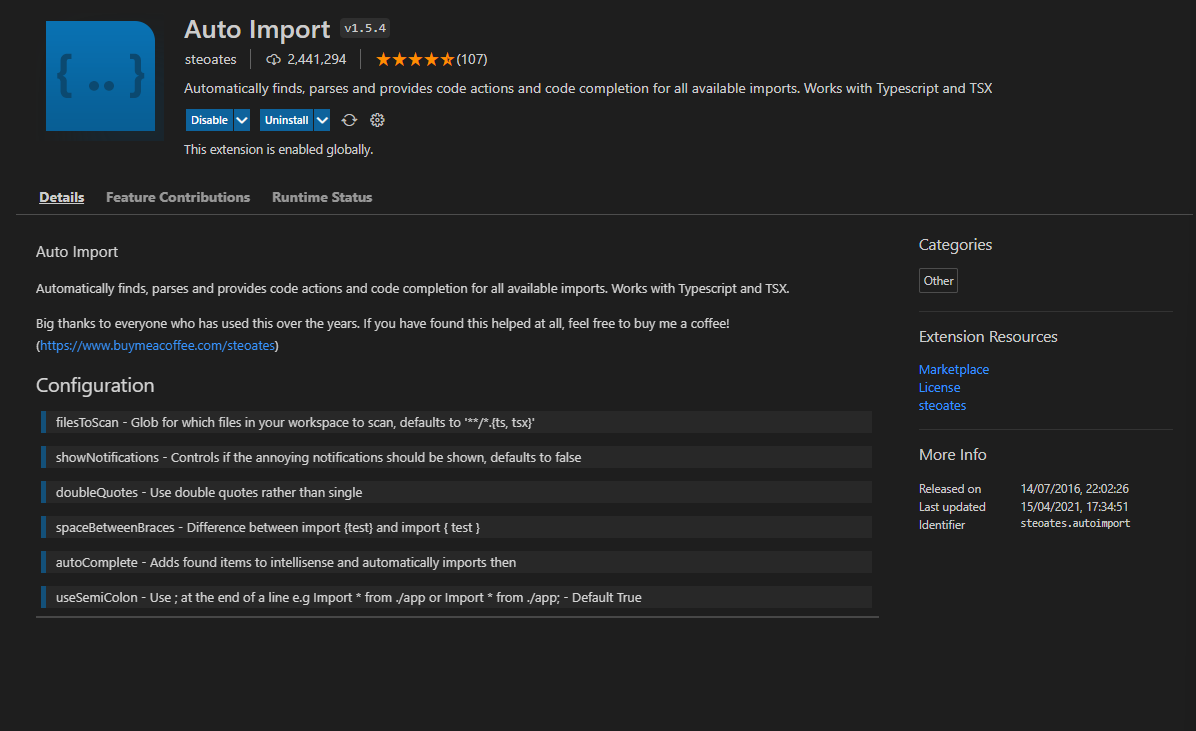Expand the v1.5.4 version badge
This screenshot has height=731, width=1196.
(364, 28)
